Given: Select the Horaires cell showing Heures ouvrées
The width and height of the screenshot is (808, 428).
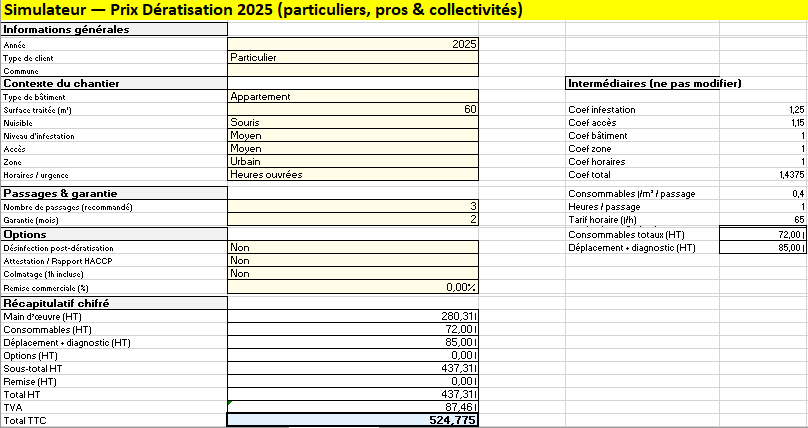Looking at the screenshot, I should point(354,174).
